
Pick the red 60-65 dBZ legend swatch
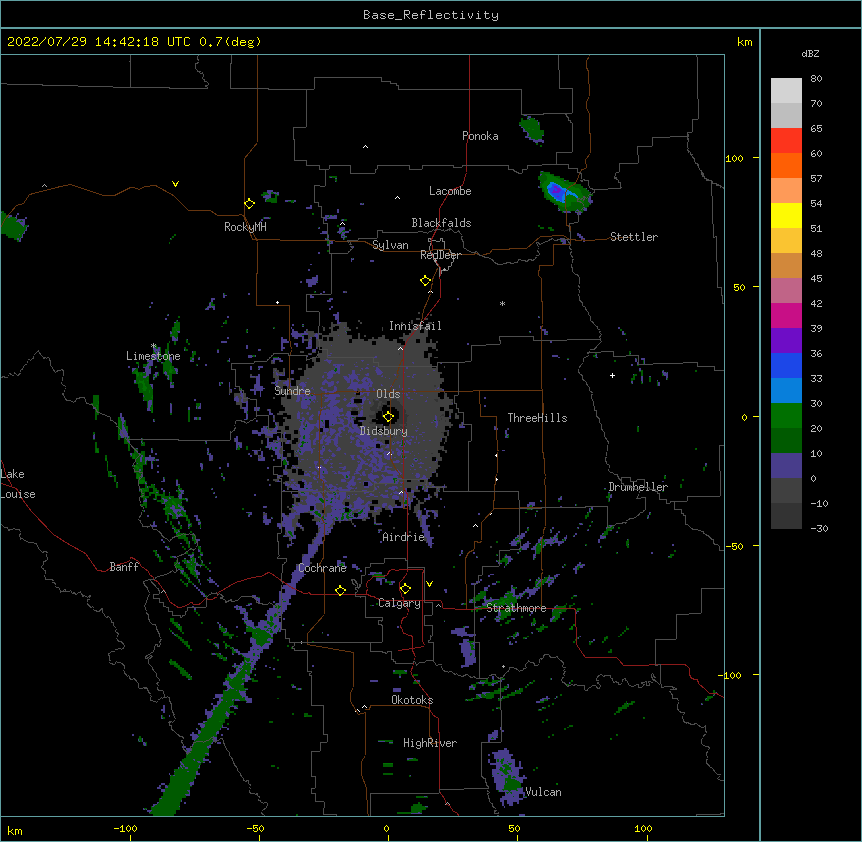click(x=786, y=140)
